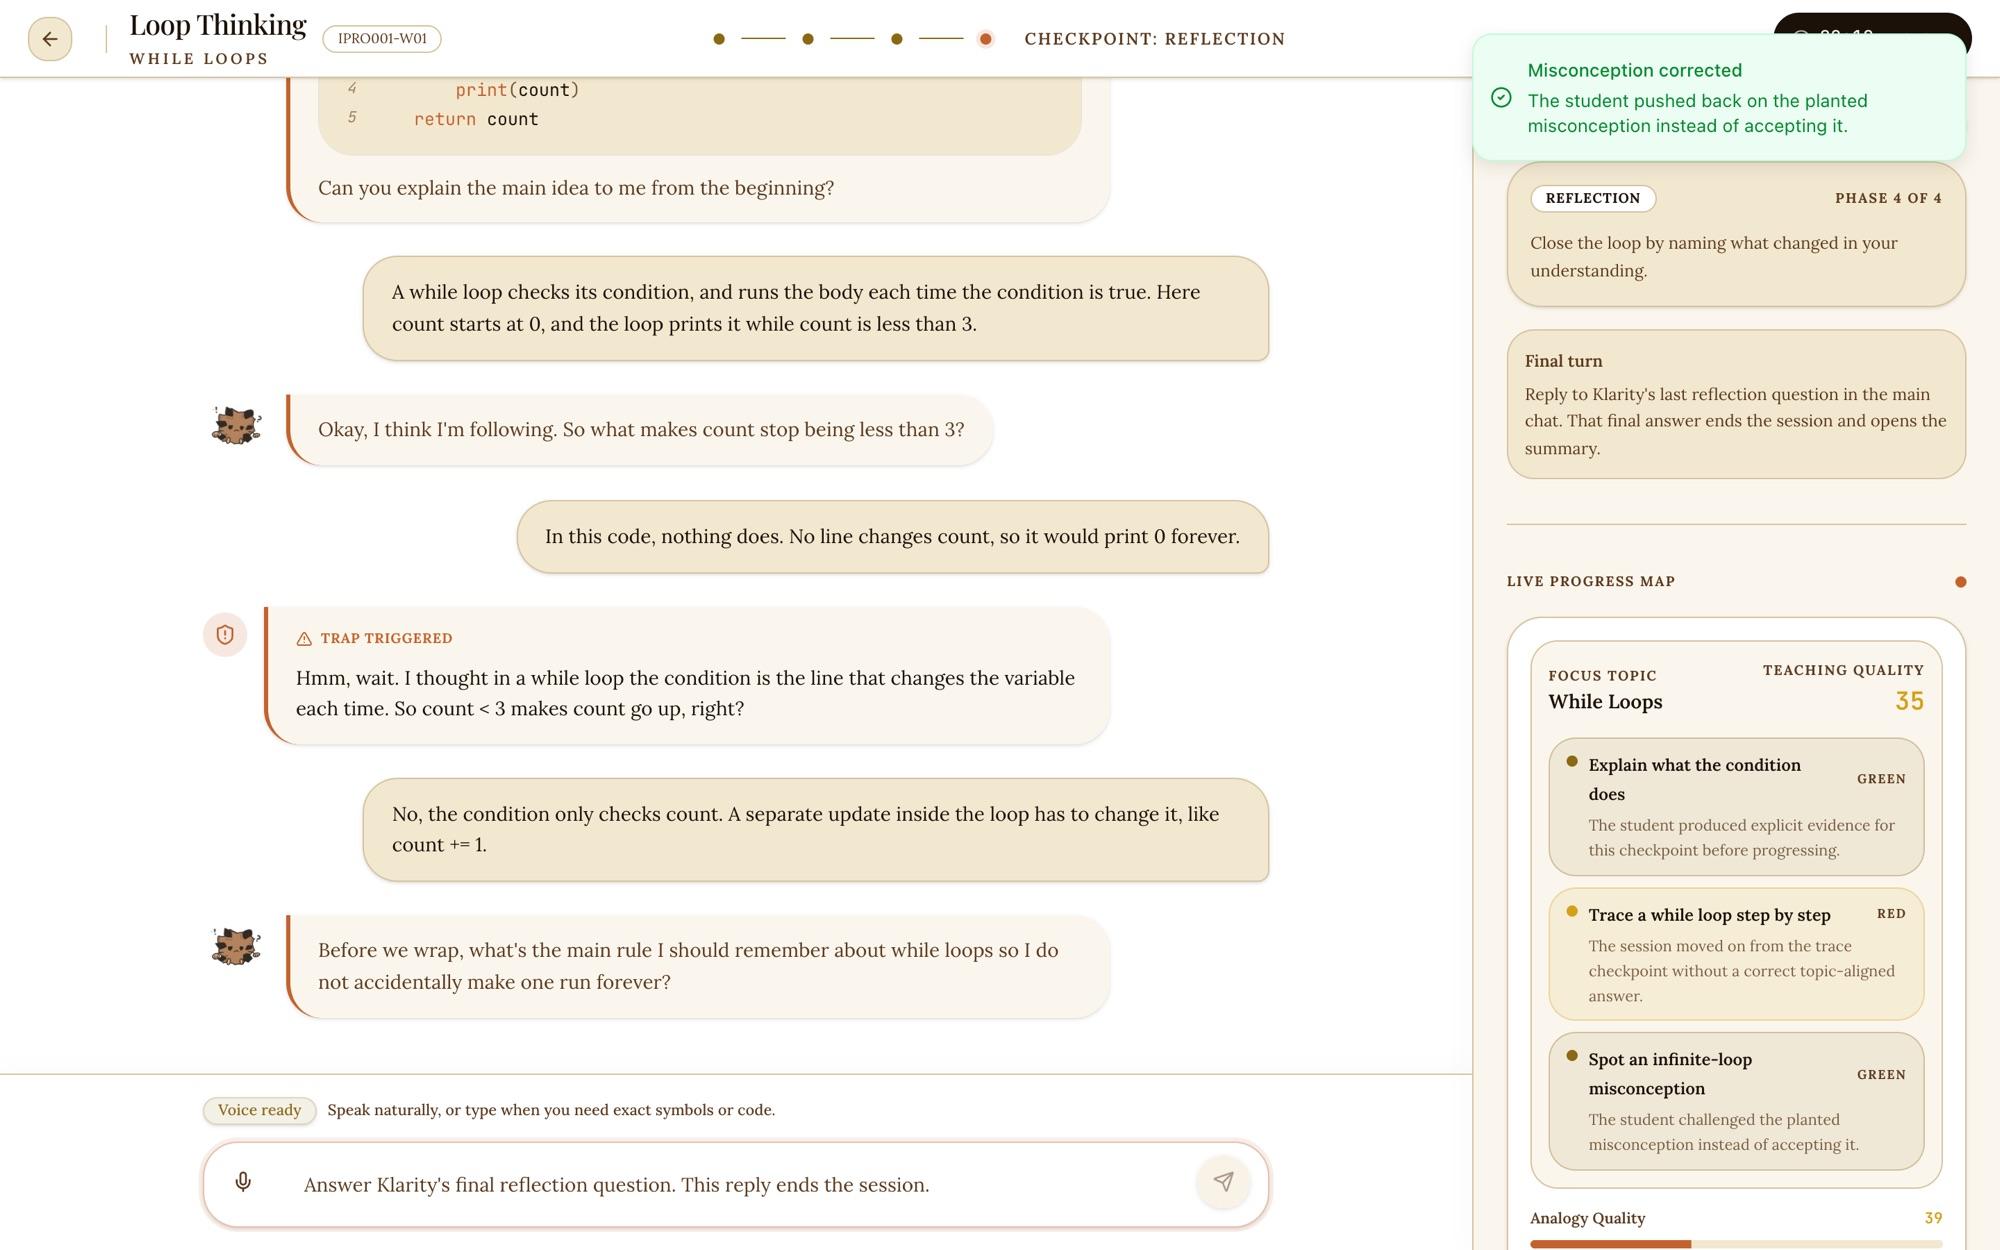Click the Final turn instruction card

tap(1736, 404)
